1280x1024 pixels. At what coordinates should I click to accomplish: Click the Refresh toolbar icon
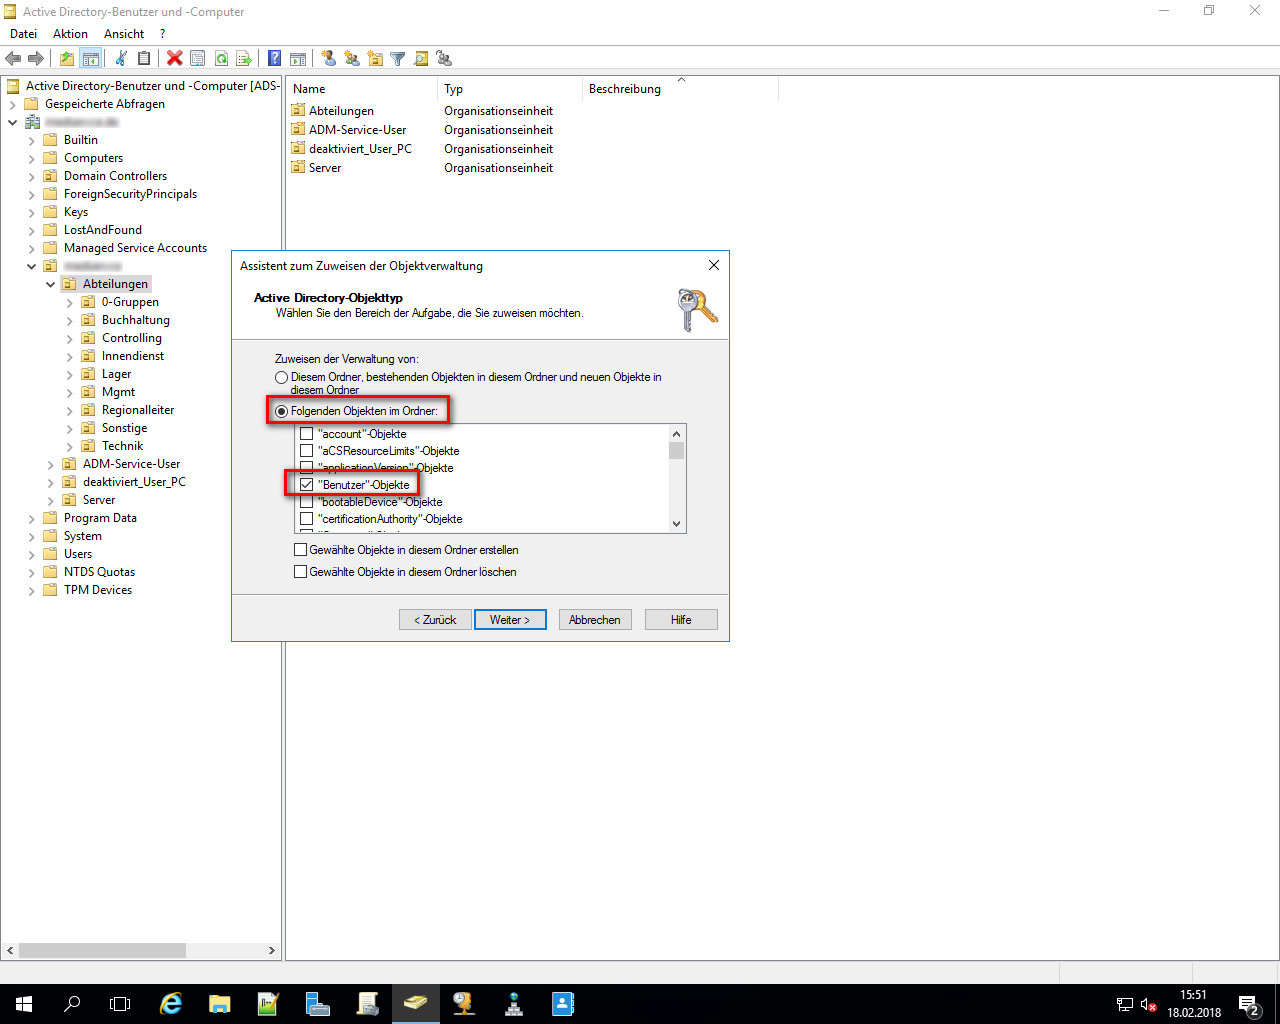(221, 59)
